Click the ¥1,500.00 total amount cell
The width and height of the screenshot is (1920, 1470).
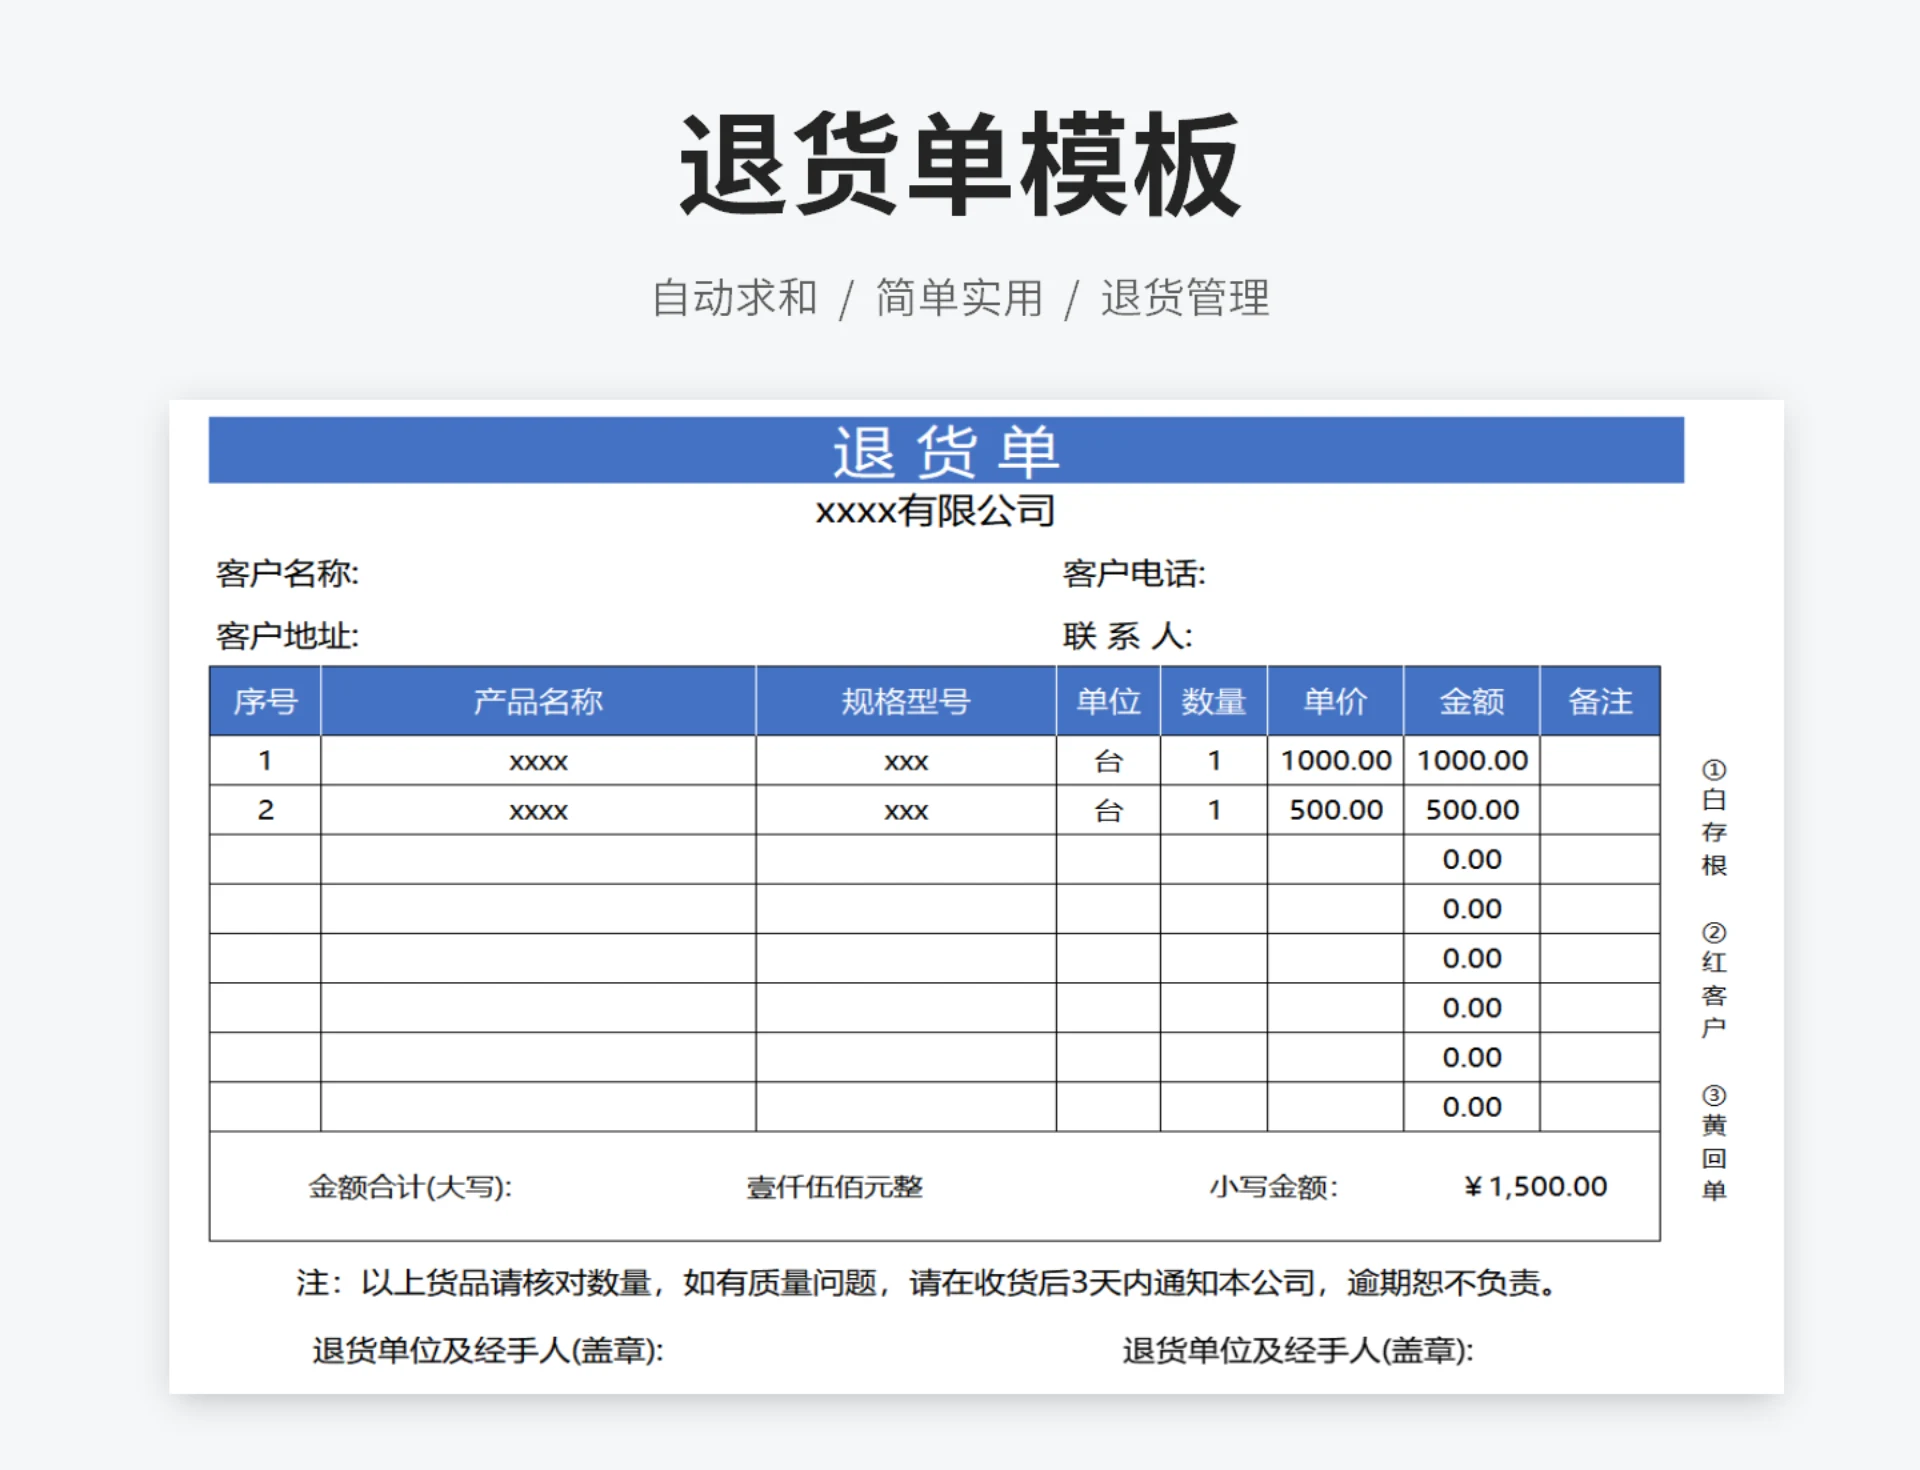coord(1535,1186)
